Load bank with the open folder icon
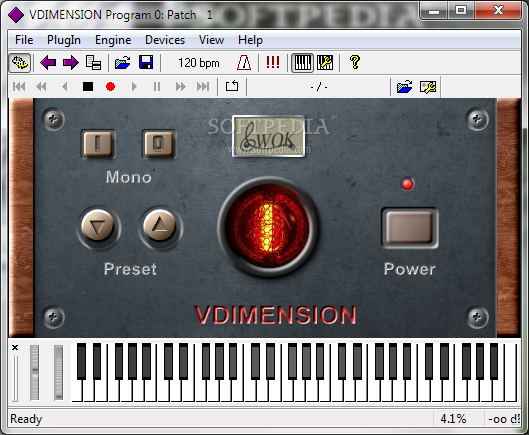The height and width of the screenshot is (435, 529). click(x=122, y=63)
